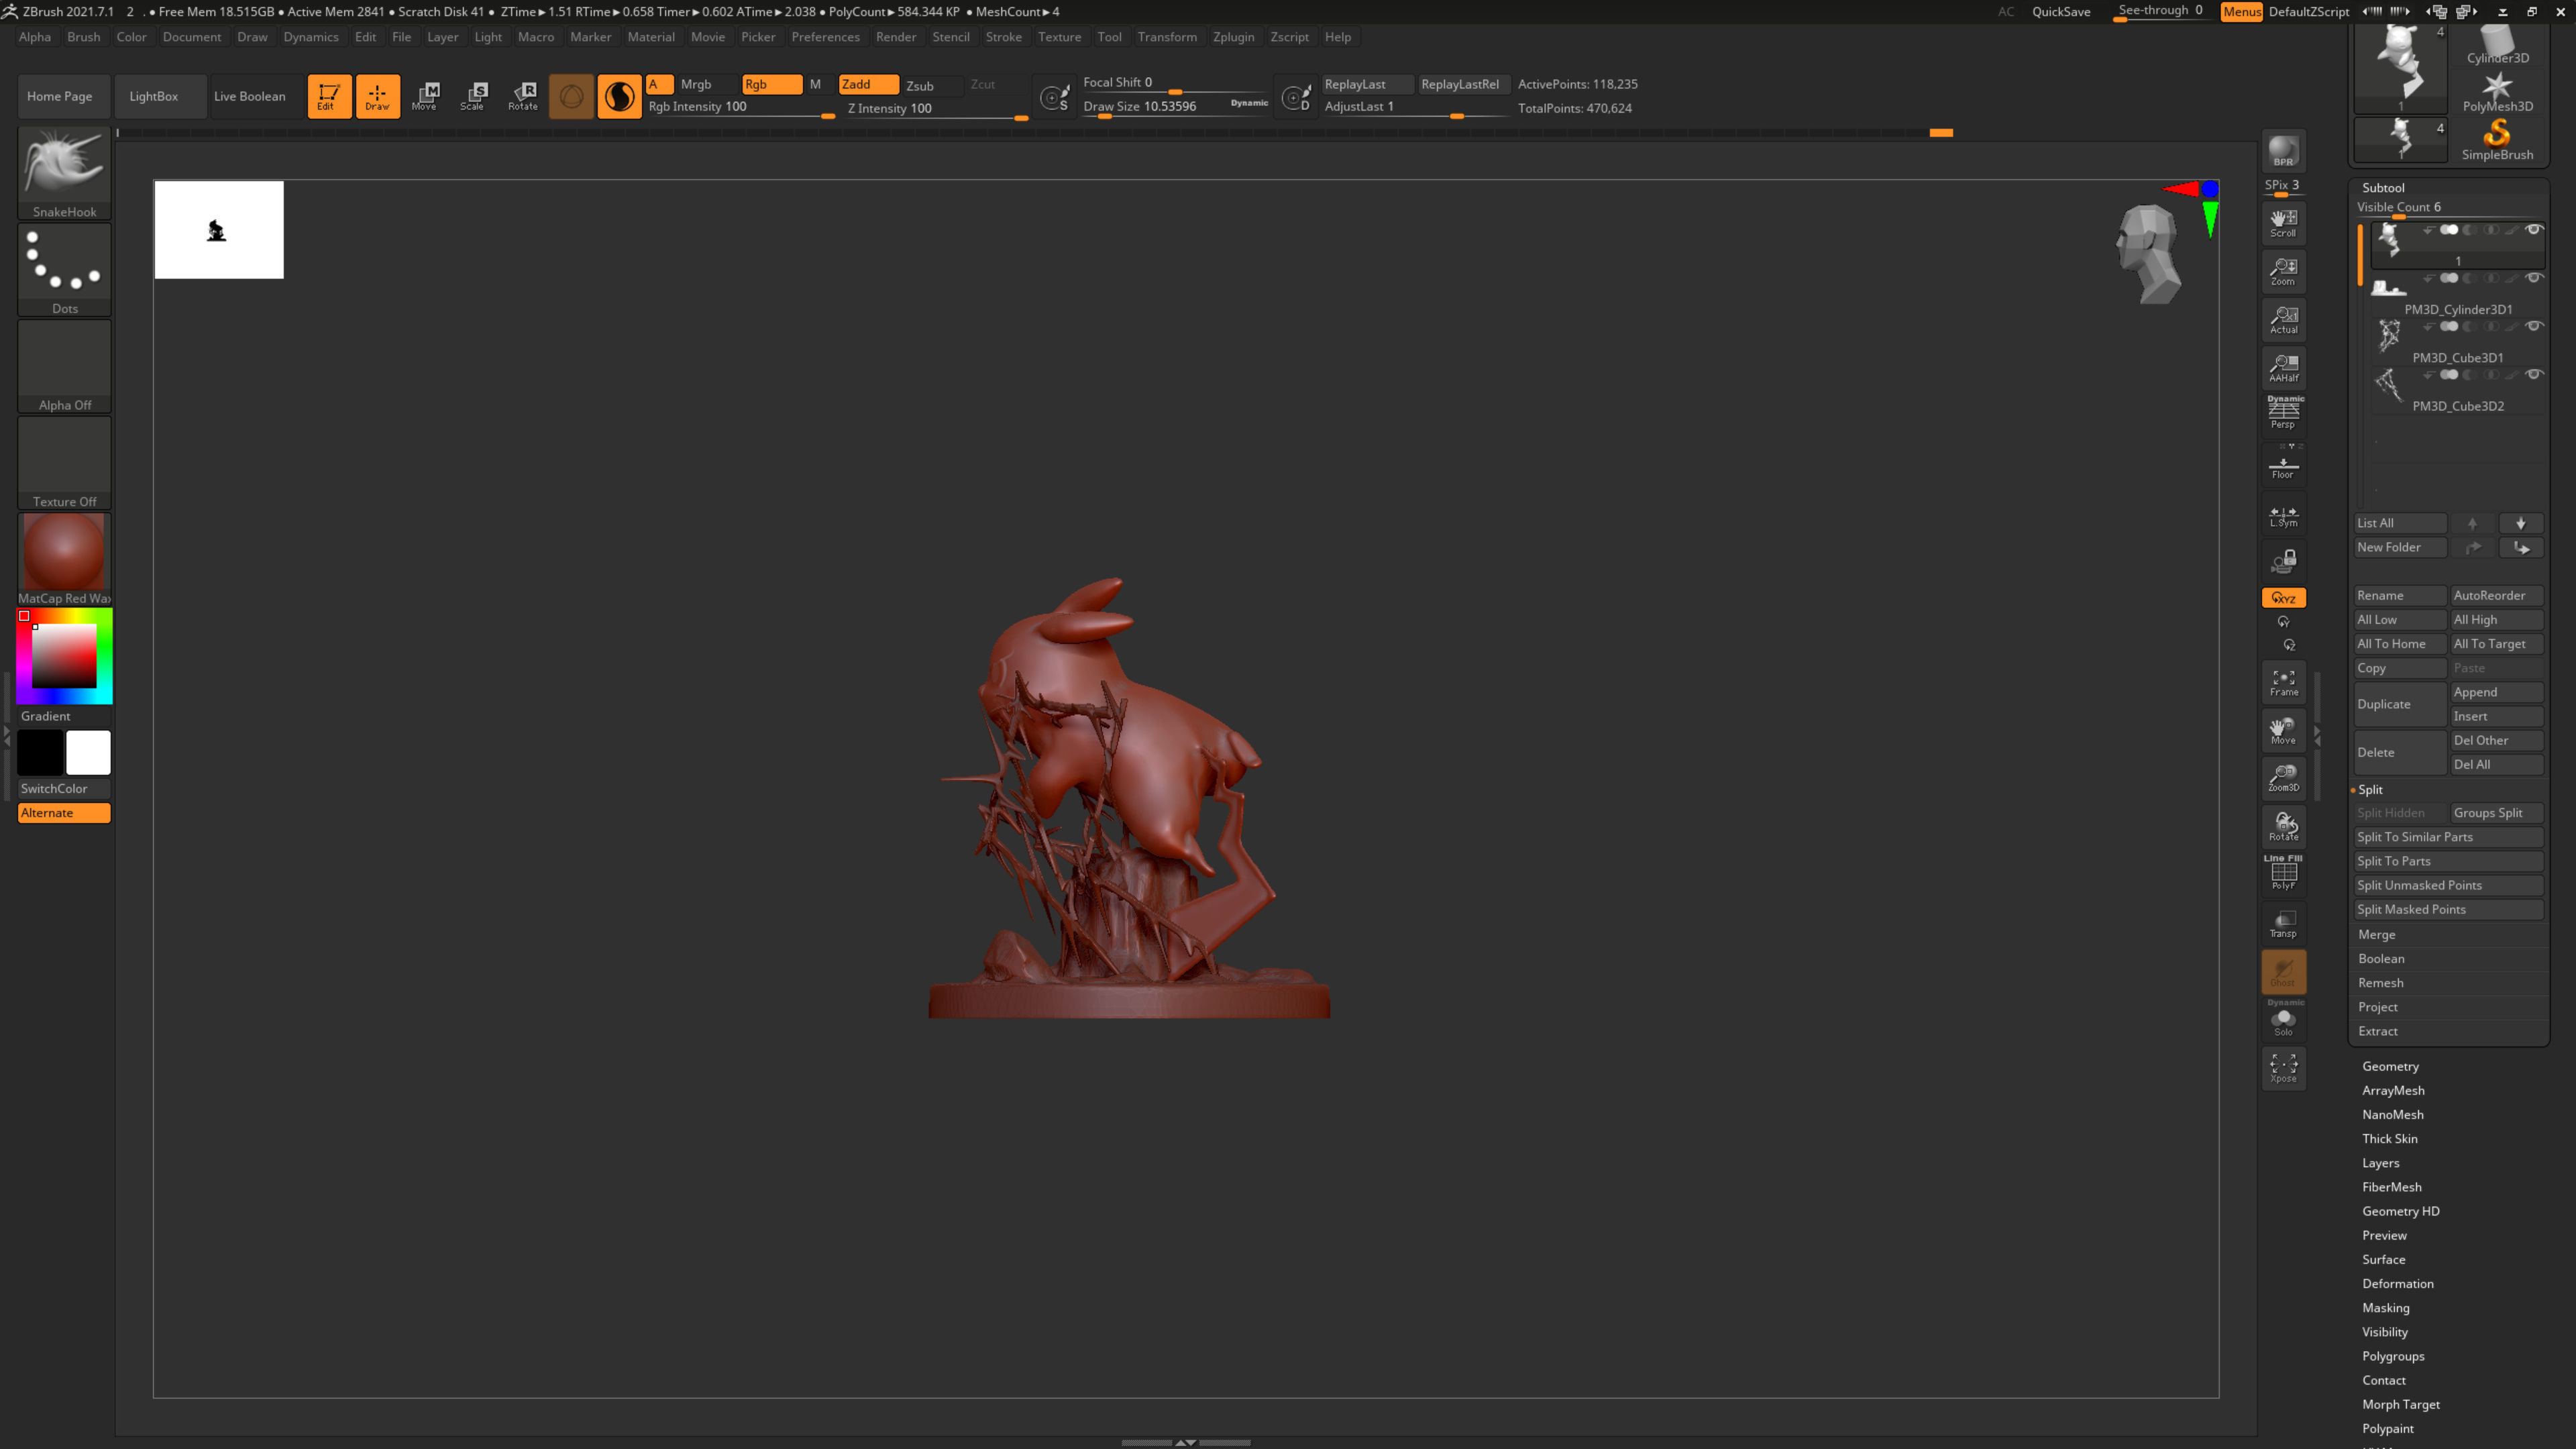
Task: Select the white secondary color swatch
Action: (x=88, y=753)
